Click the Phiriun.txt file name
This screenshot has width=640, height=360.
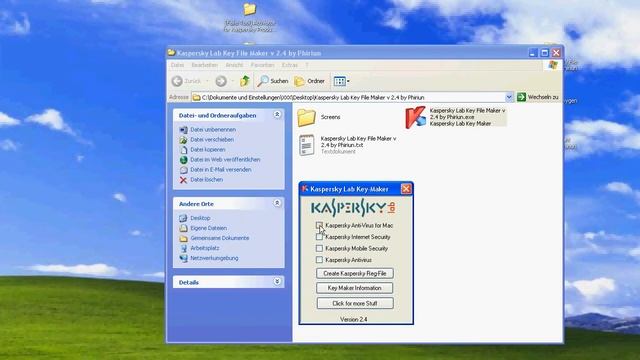tap(358, 142)
